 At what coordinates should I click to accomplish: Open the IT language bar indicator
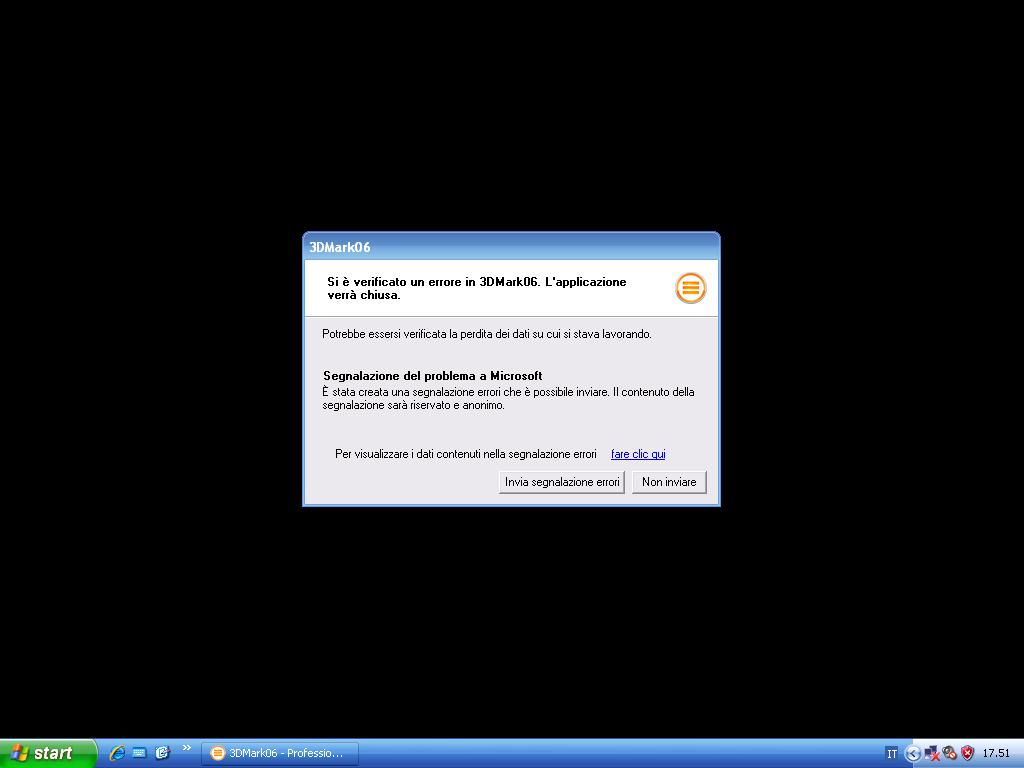point(891,754)
